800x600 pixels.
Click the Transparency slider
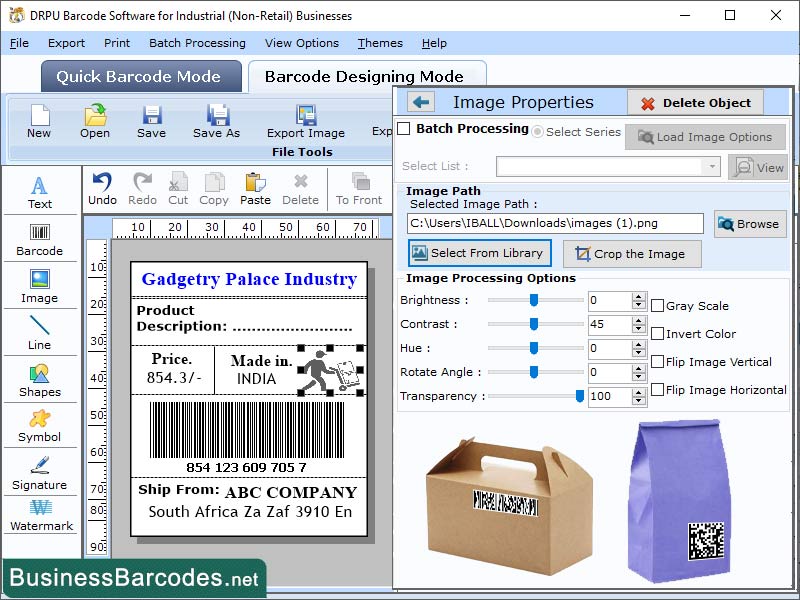click(x=578, y=396)
